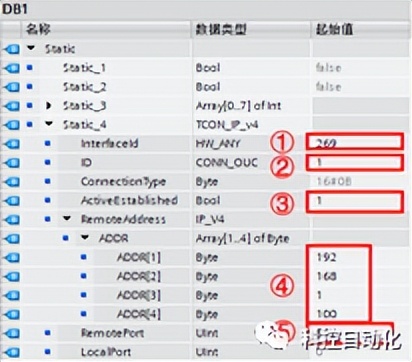Click the row icon beside ADDR[1]
Screen dimensions: 412x362
tap(11, 257)
